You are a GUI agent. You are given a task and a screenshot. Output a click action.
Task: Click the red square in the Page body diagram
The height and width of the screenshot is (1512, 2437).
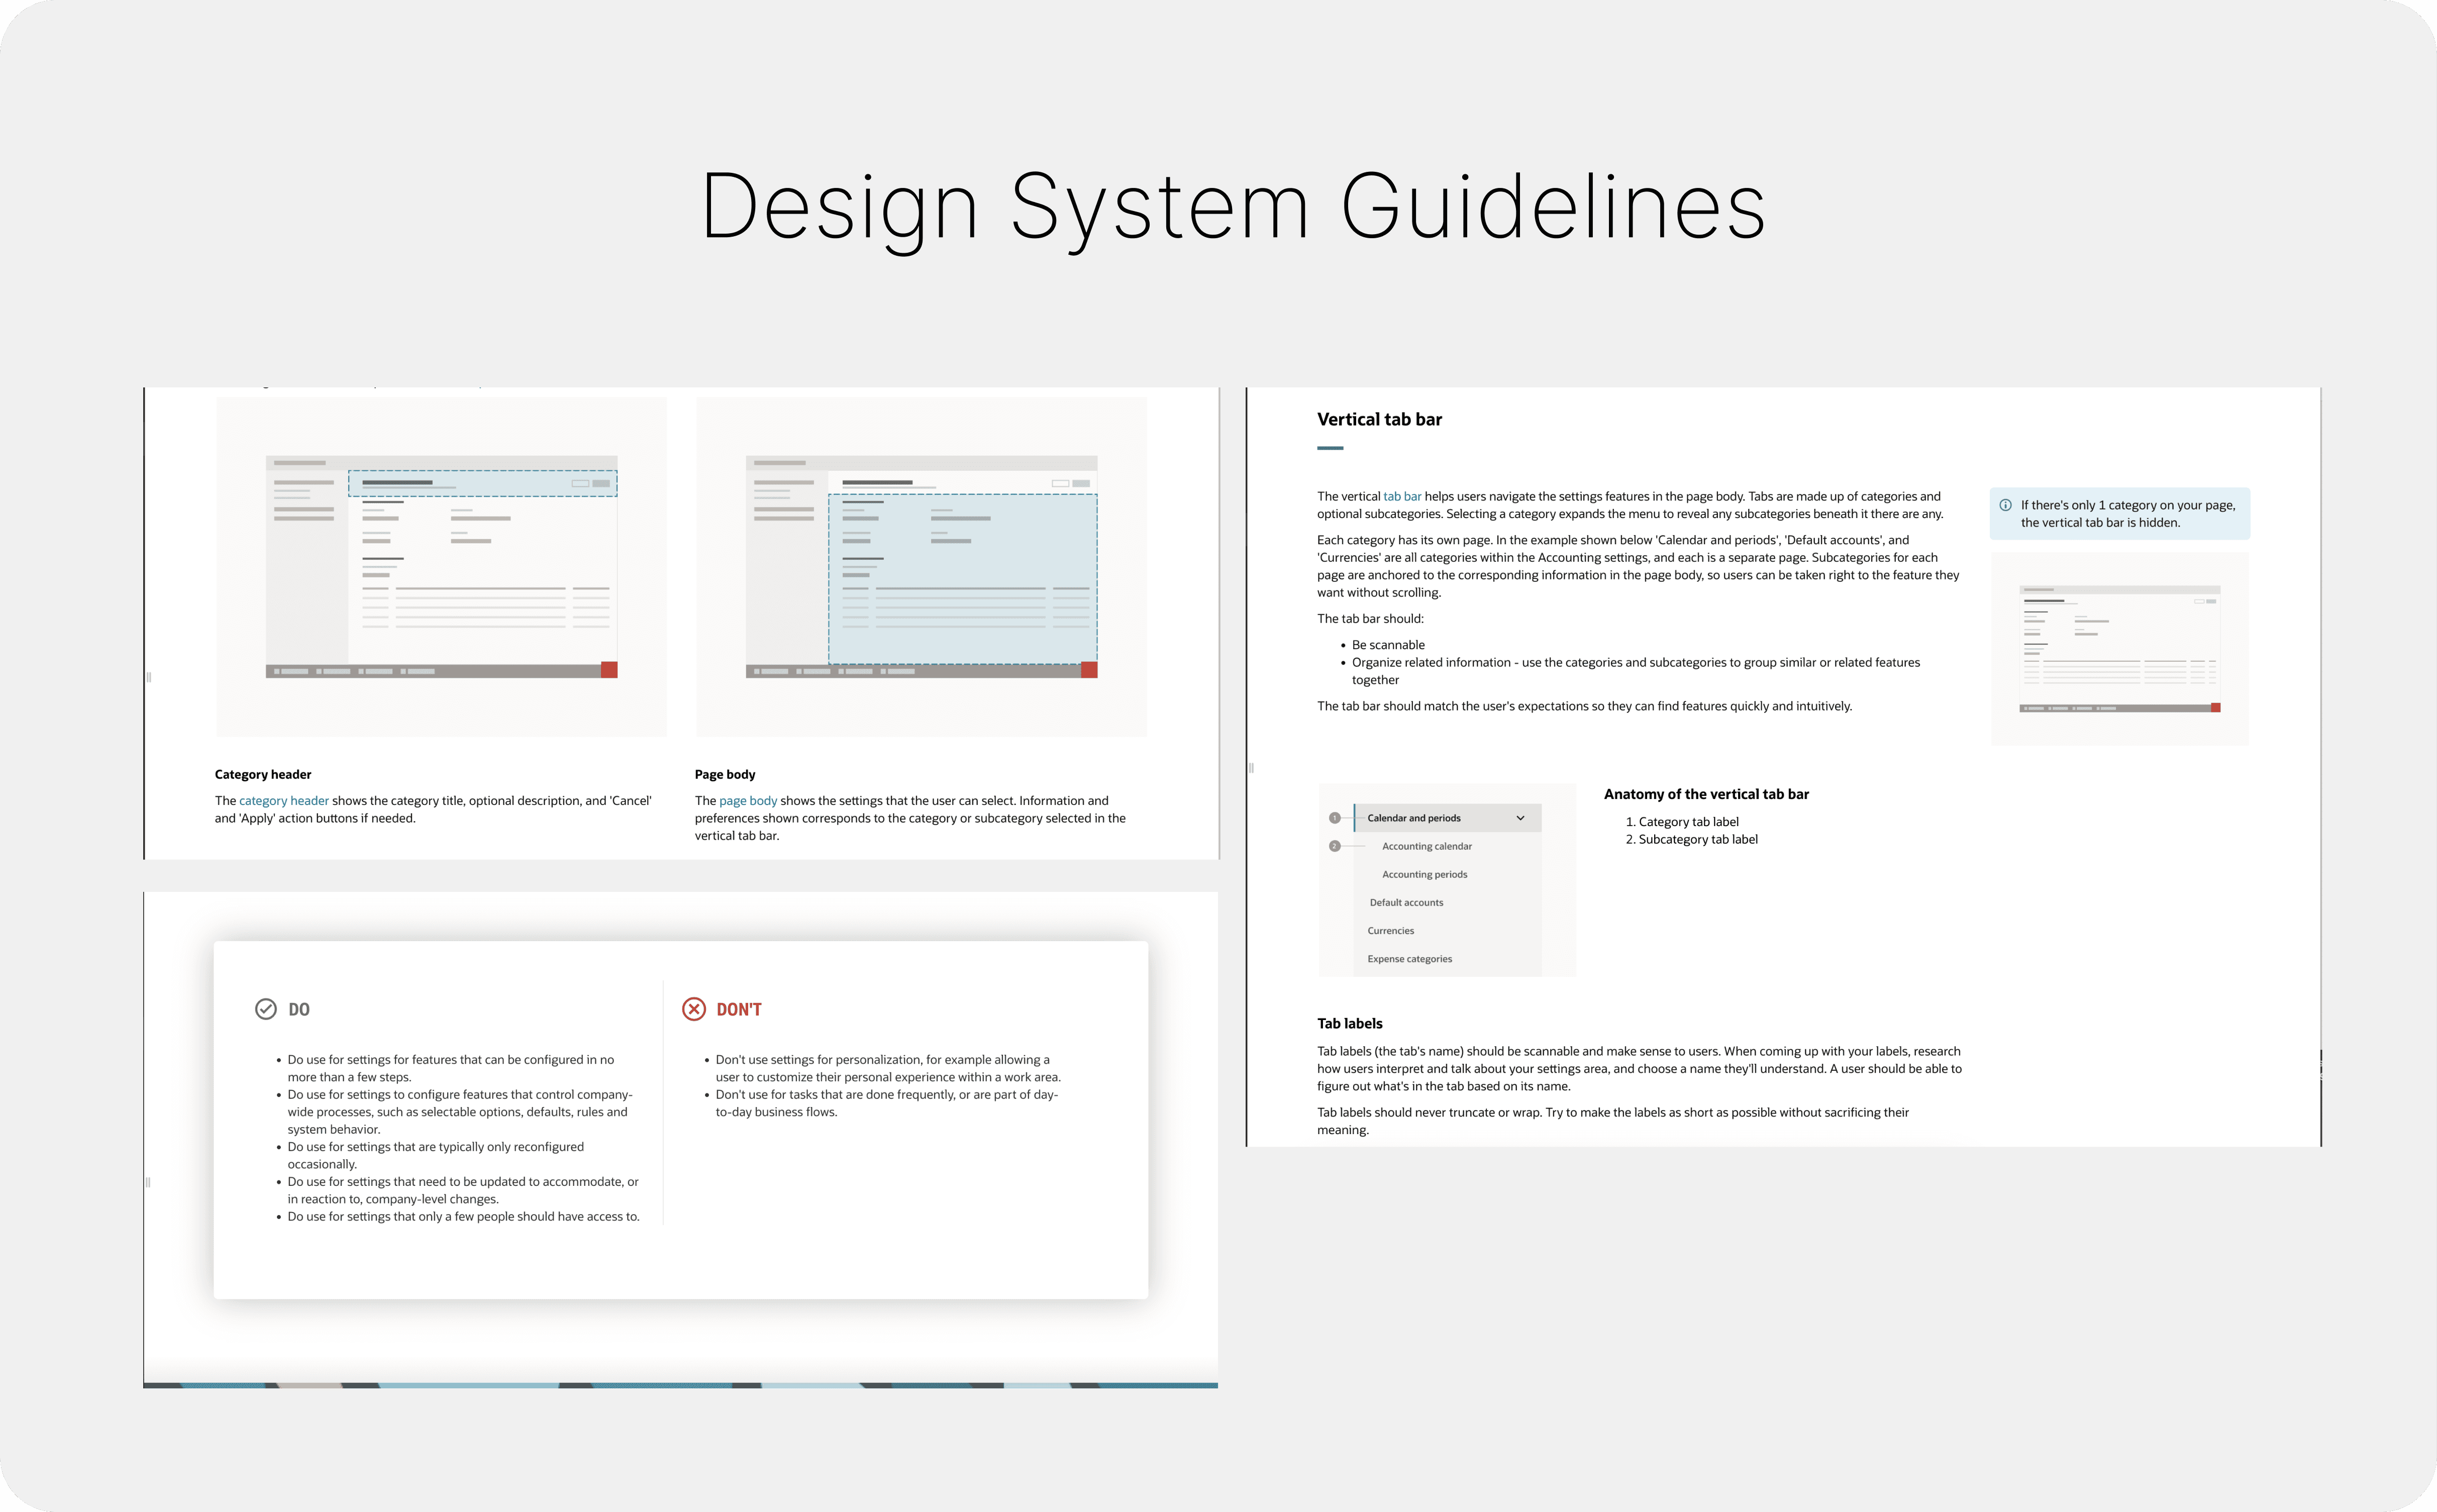coord(1089,670)
